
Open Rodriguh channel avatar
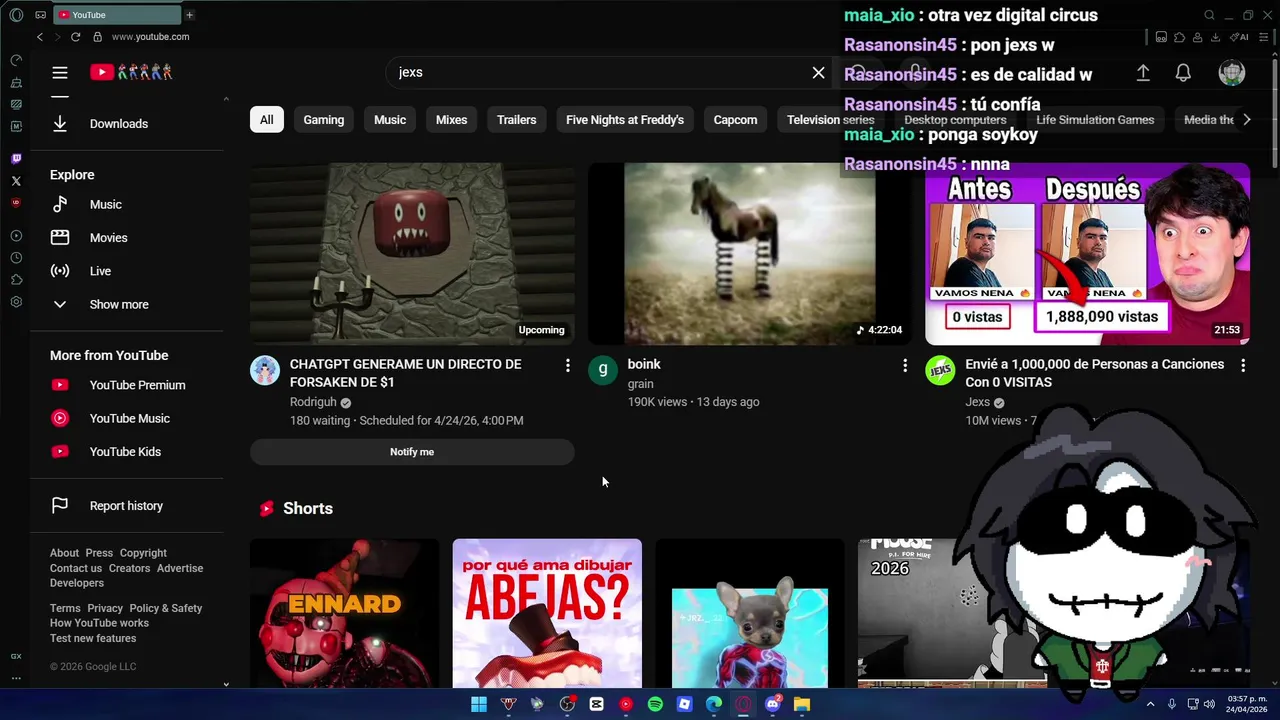265,370
